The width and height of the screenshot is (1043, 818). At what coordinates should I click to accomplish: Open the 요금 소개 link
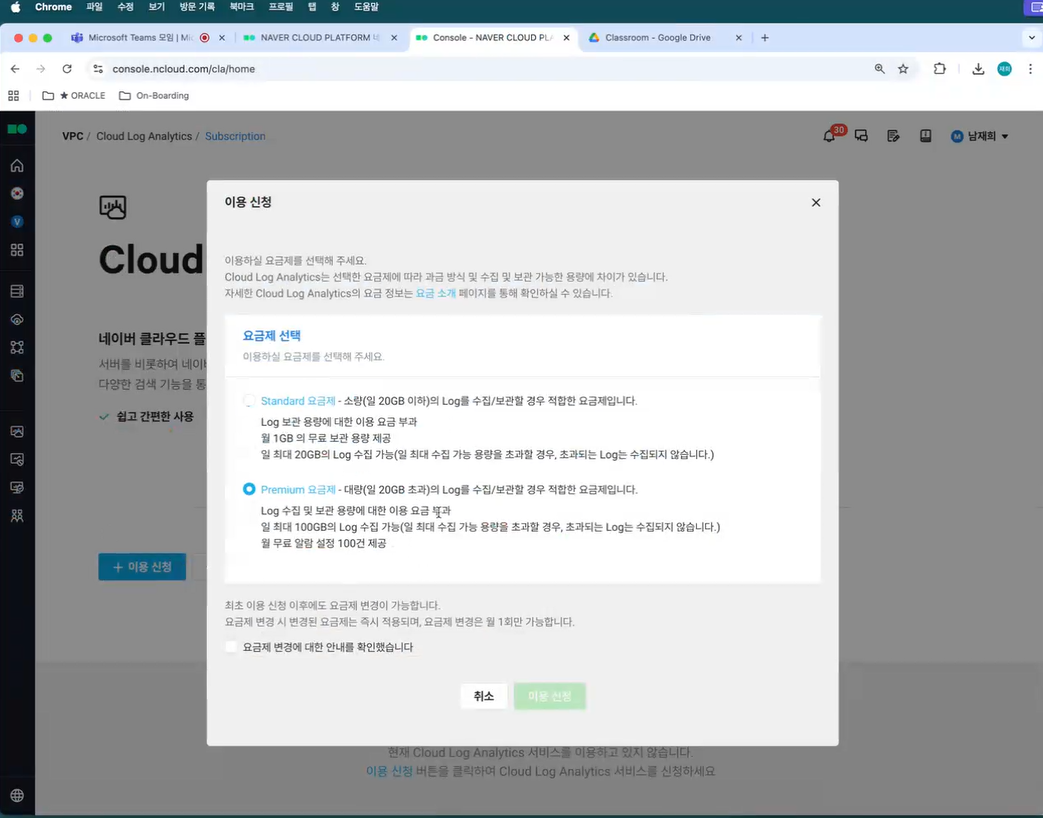(x=436, y=293)
